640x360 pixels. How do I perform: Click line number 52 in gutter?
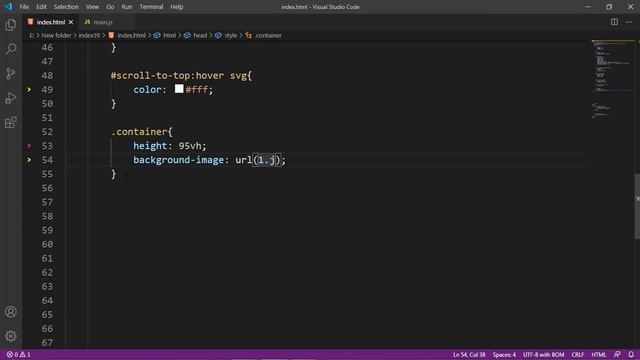(x=47, y=132)
